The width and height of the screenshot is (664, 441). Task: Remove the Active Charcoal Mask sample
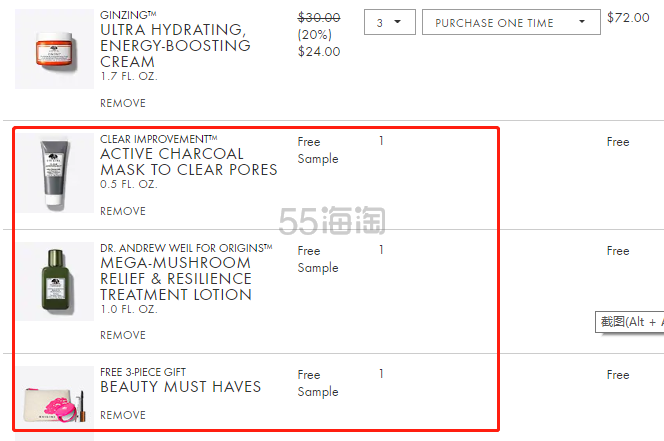tap(123, 211)
